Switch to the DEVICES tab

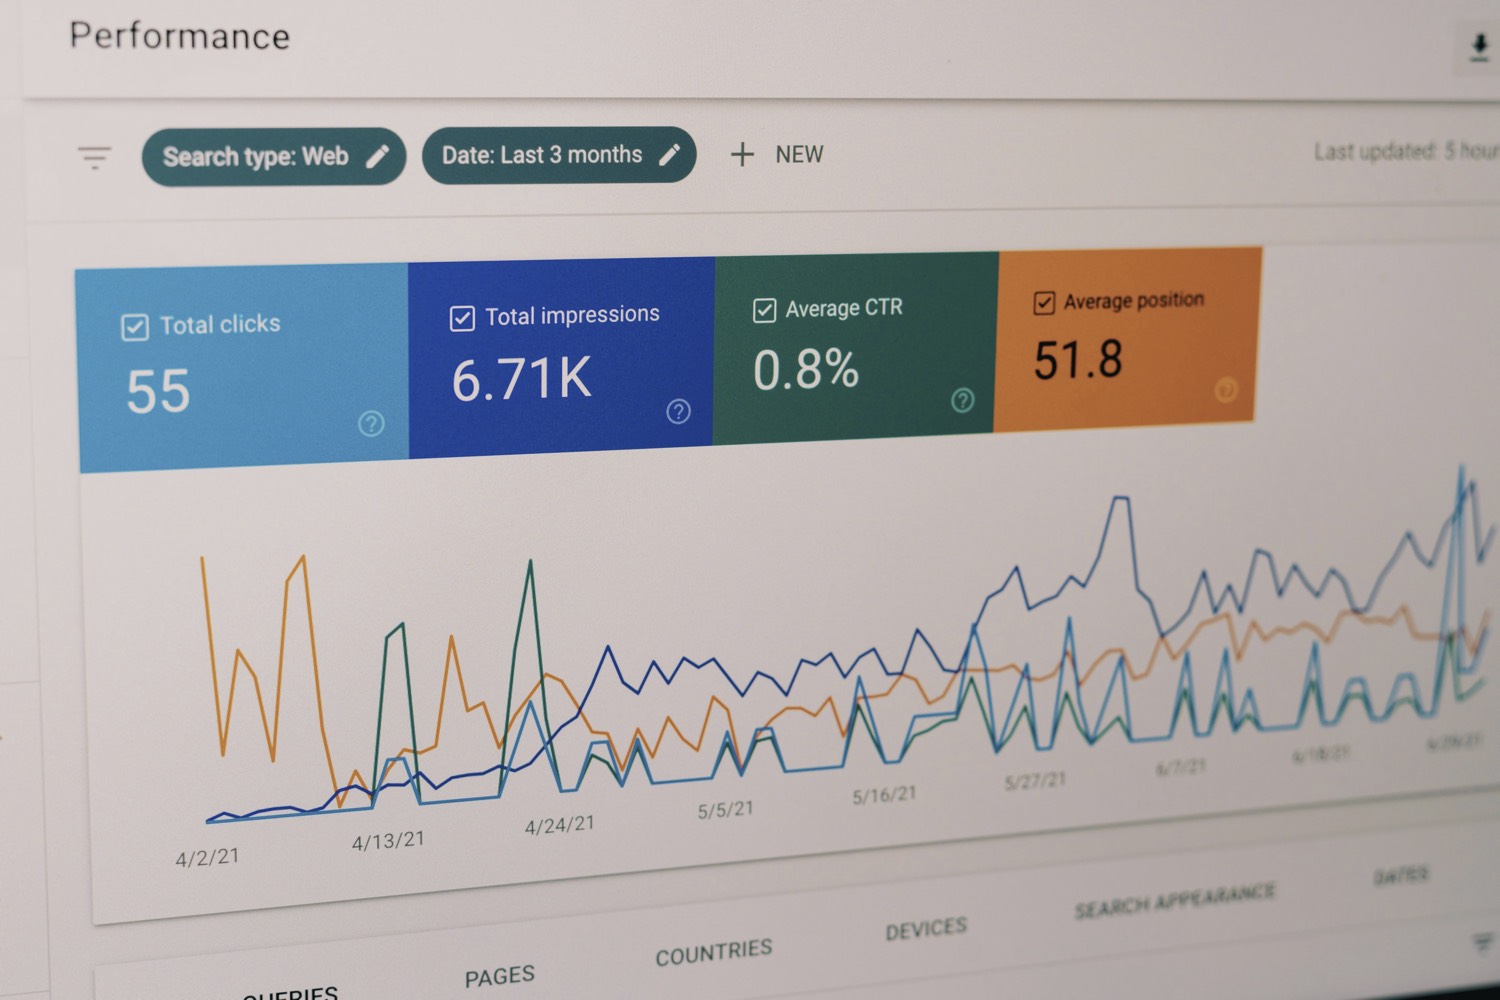coord(925,927)
